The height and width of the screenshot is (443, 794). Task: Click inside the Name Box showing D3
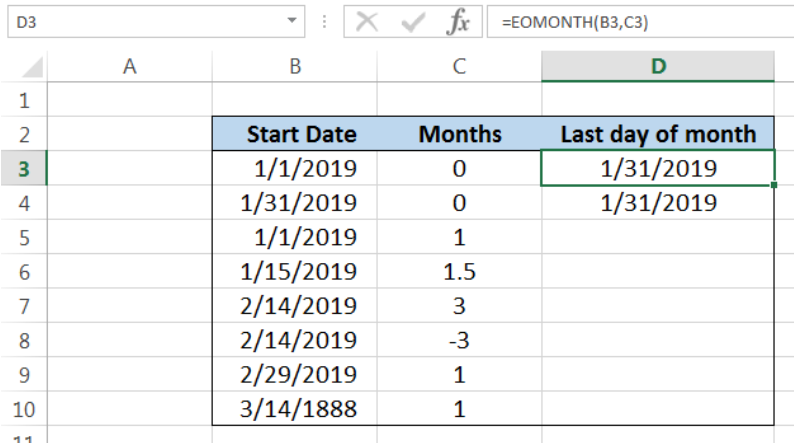140,21
